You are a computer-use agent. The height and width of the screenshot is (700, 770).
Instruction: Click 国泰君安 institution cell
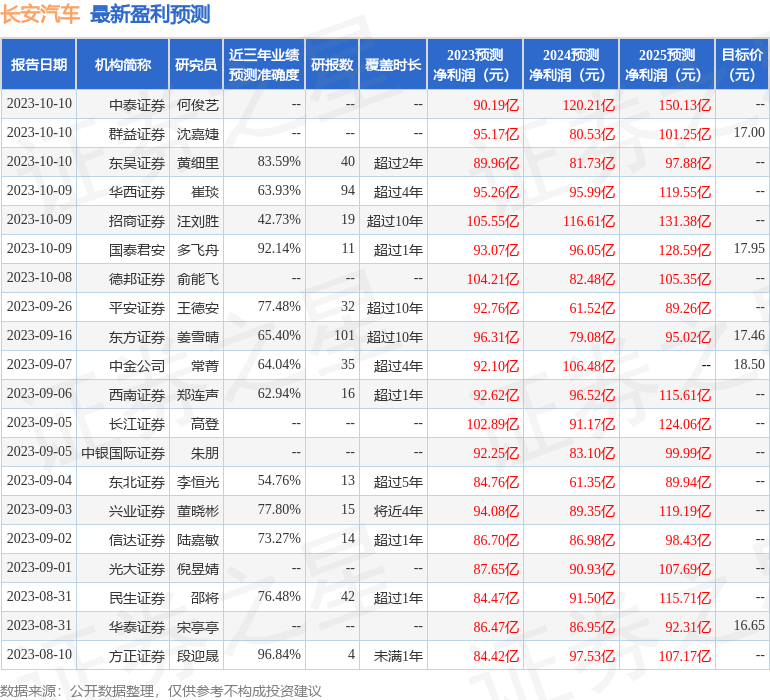(137, 250)
